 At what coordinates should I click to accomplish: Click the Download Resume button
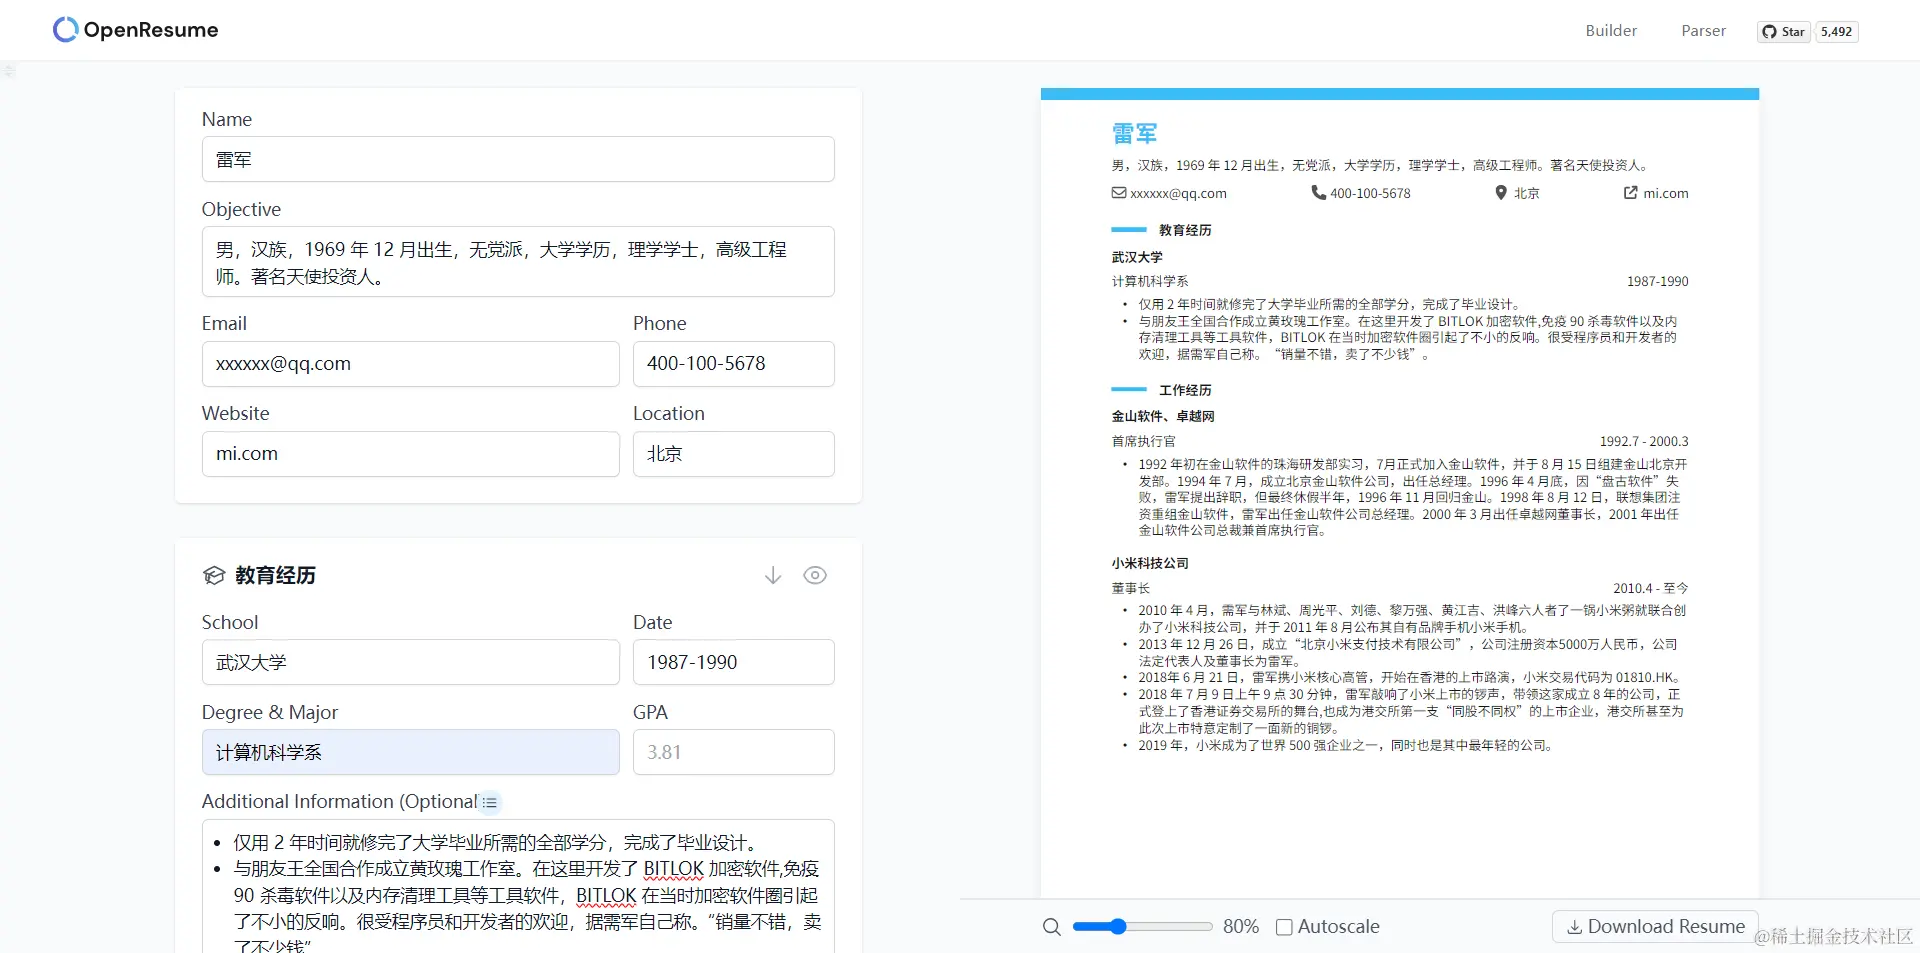point(1655,927)
